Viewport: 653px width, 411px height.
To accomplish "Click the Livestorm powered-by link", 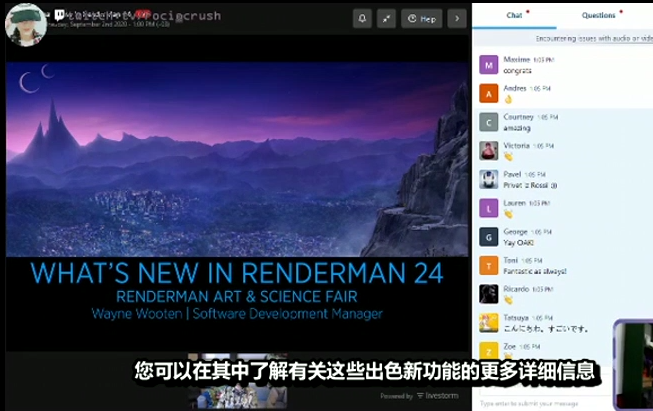I will point(419,396).
